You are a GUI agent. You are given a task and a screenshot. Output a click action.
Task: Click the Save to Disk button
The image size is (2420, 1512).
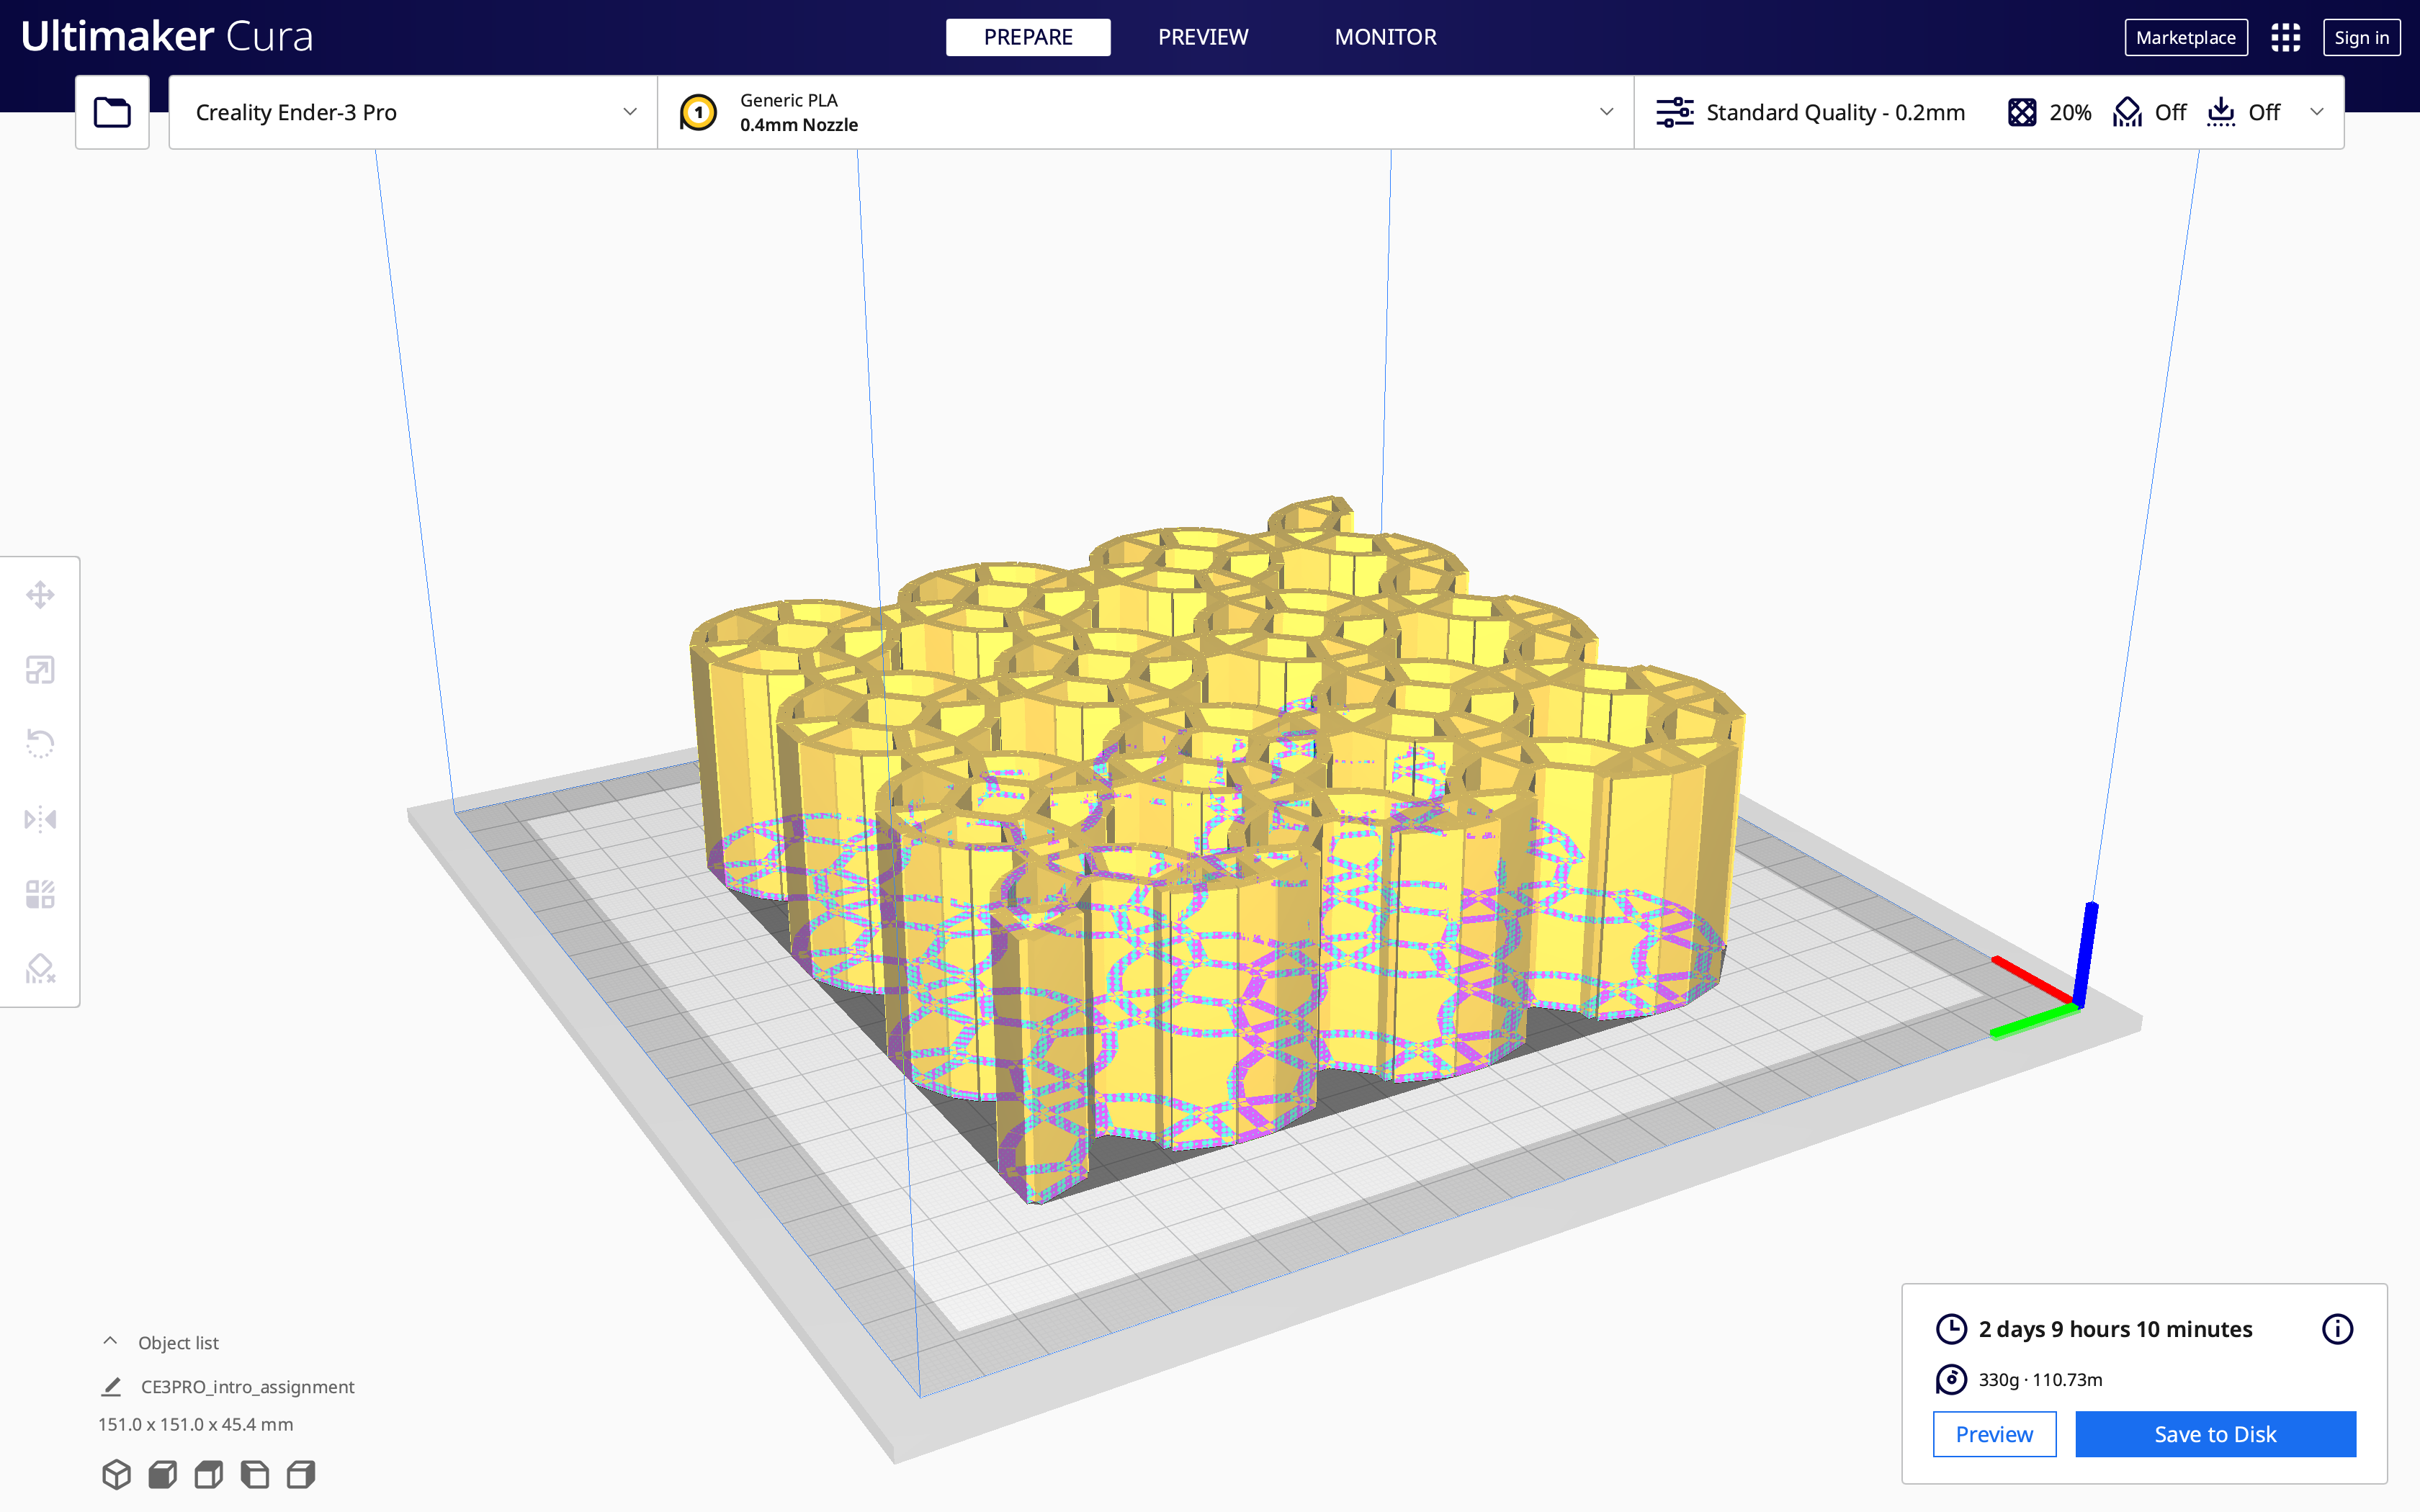click(2215, 1434)
